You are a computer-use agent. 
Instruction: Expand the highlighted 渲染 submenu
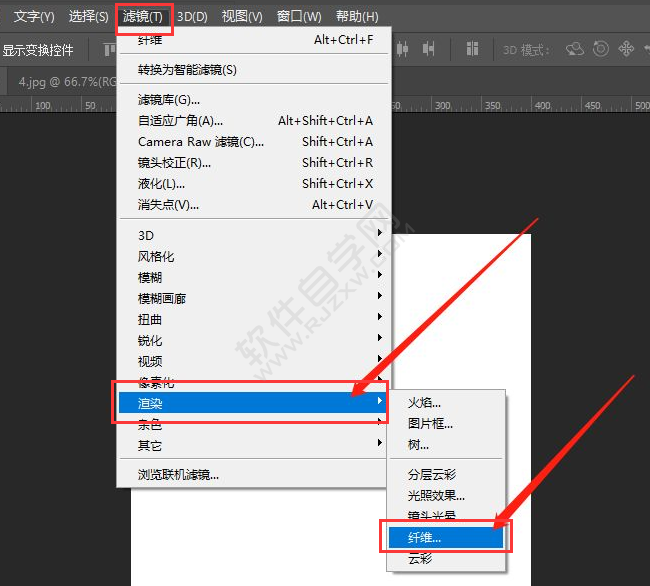pos(252,403)
